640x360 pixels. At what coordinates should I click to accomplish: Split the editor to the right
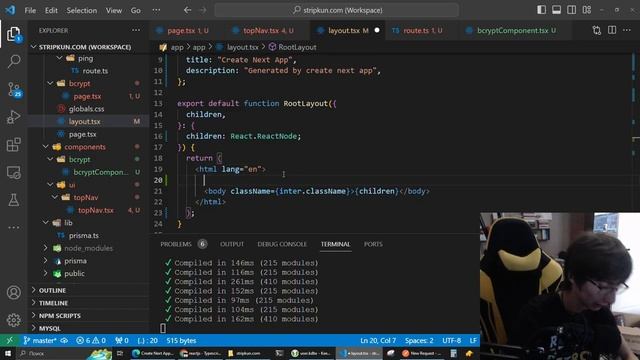coord(612,30)
